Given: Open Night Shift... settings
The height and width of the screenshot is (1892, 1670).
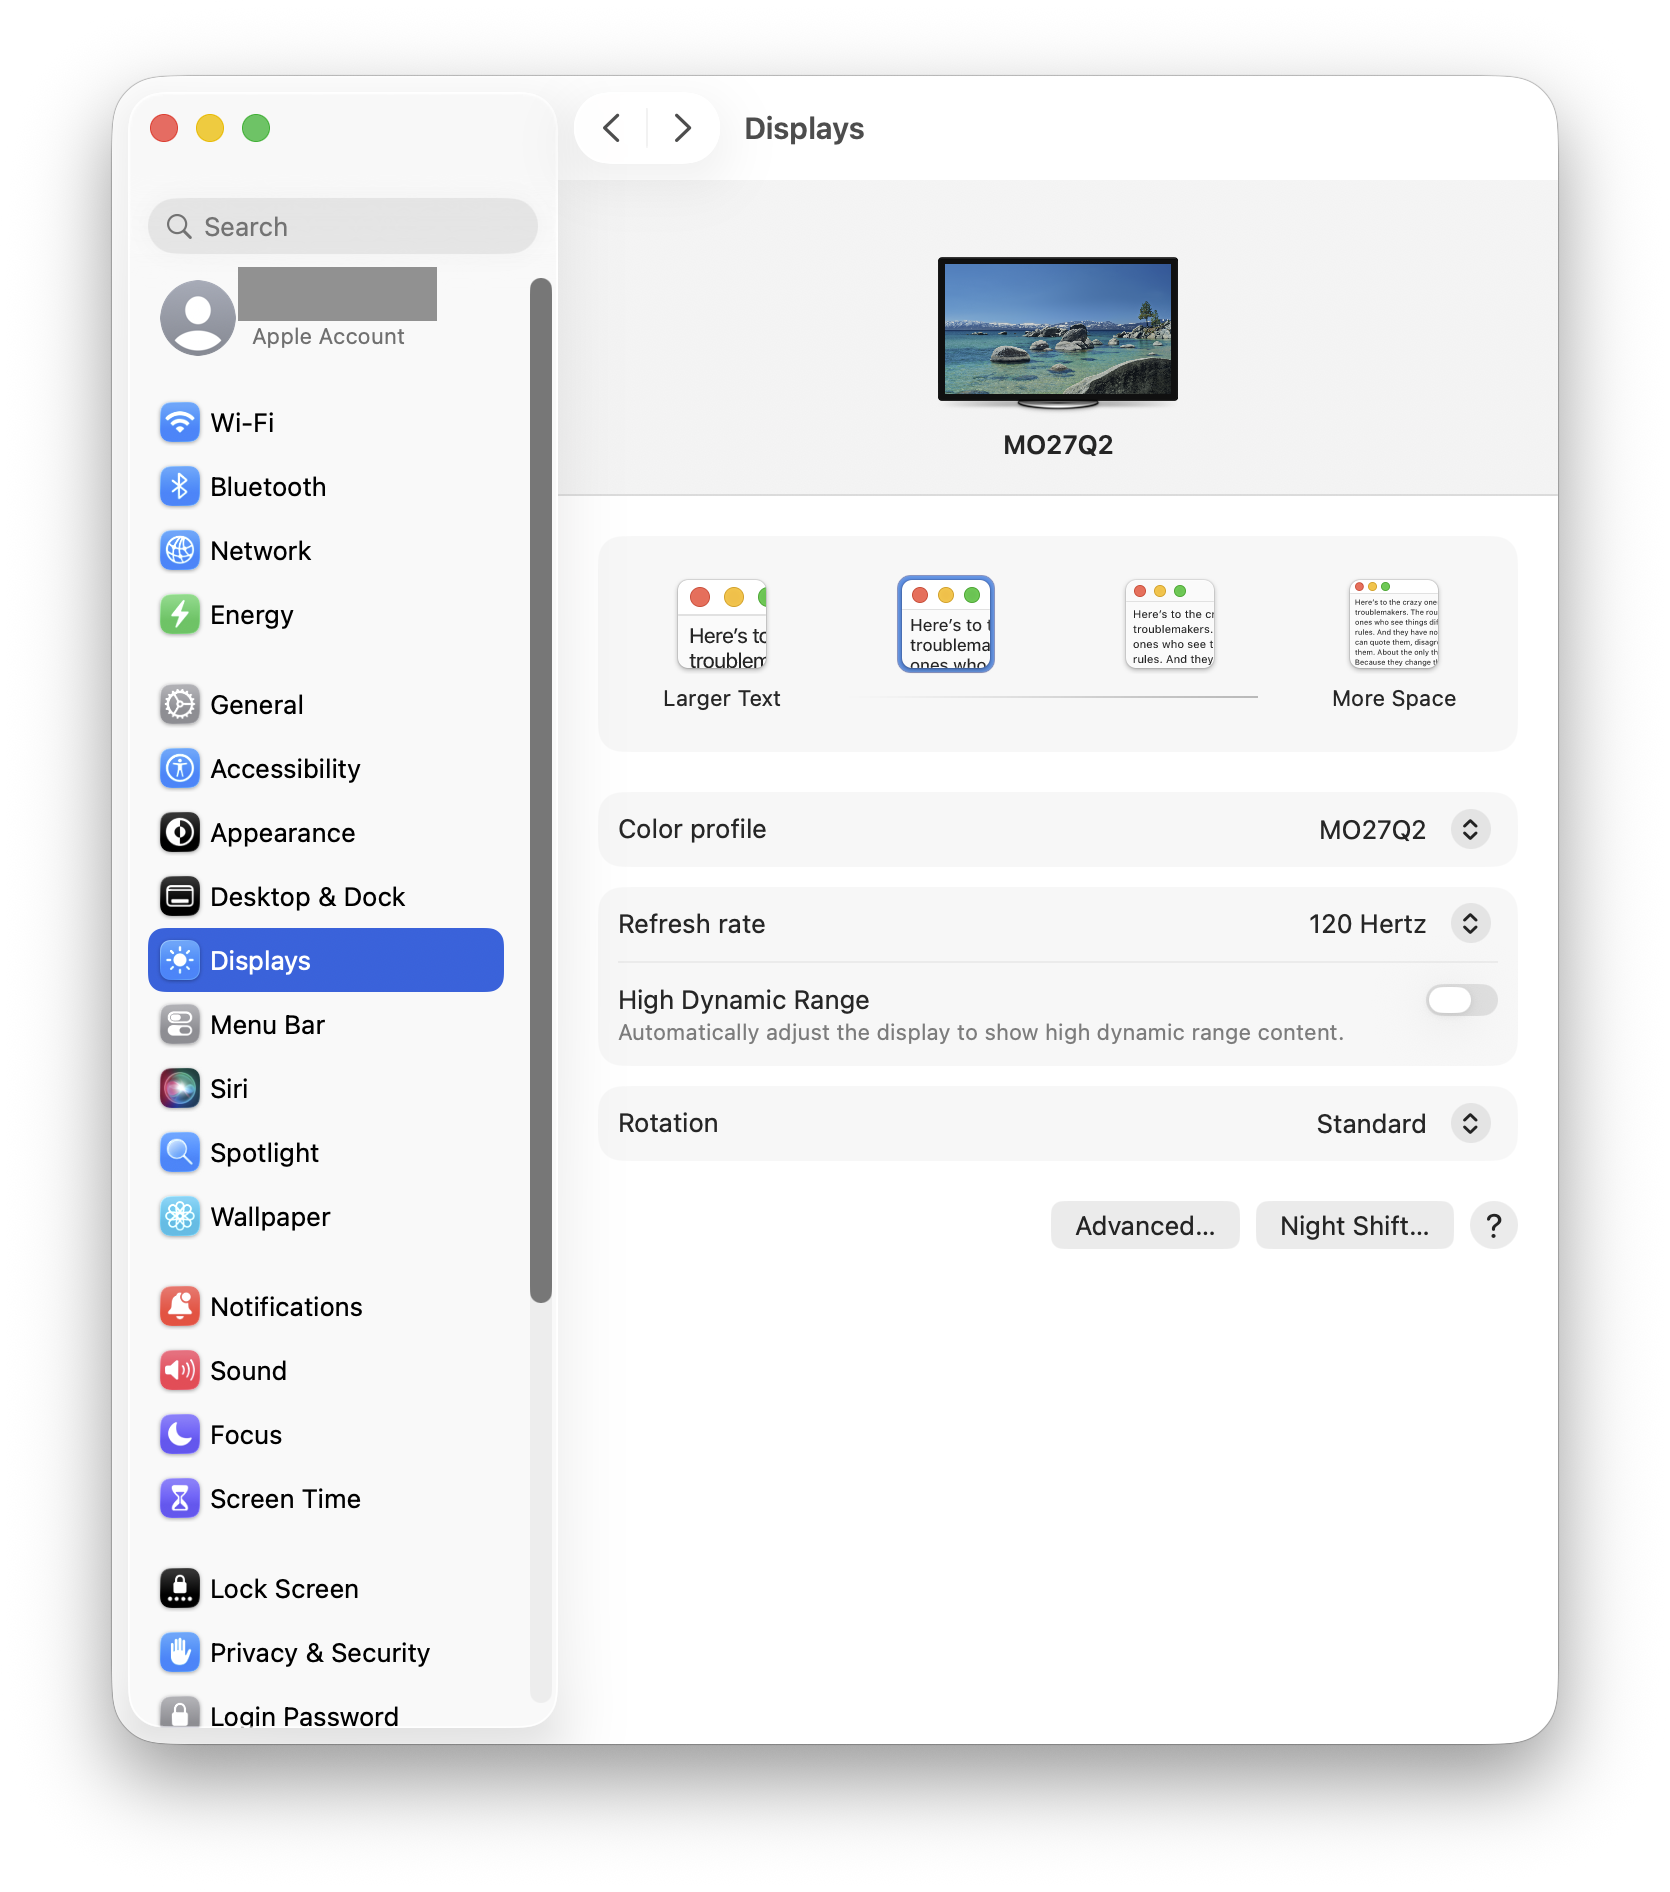Looking at the screenshot, I should (1354, 1226).
